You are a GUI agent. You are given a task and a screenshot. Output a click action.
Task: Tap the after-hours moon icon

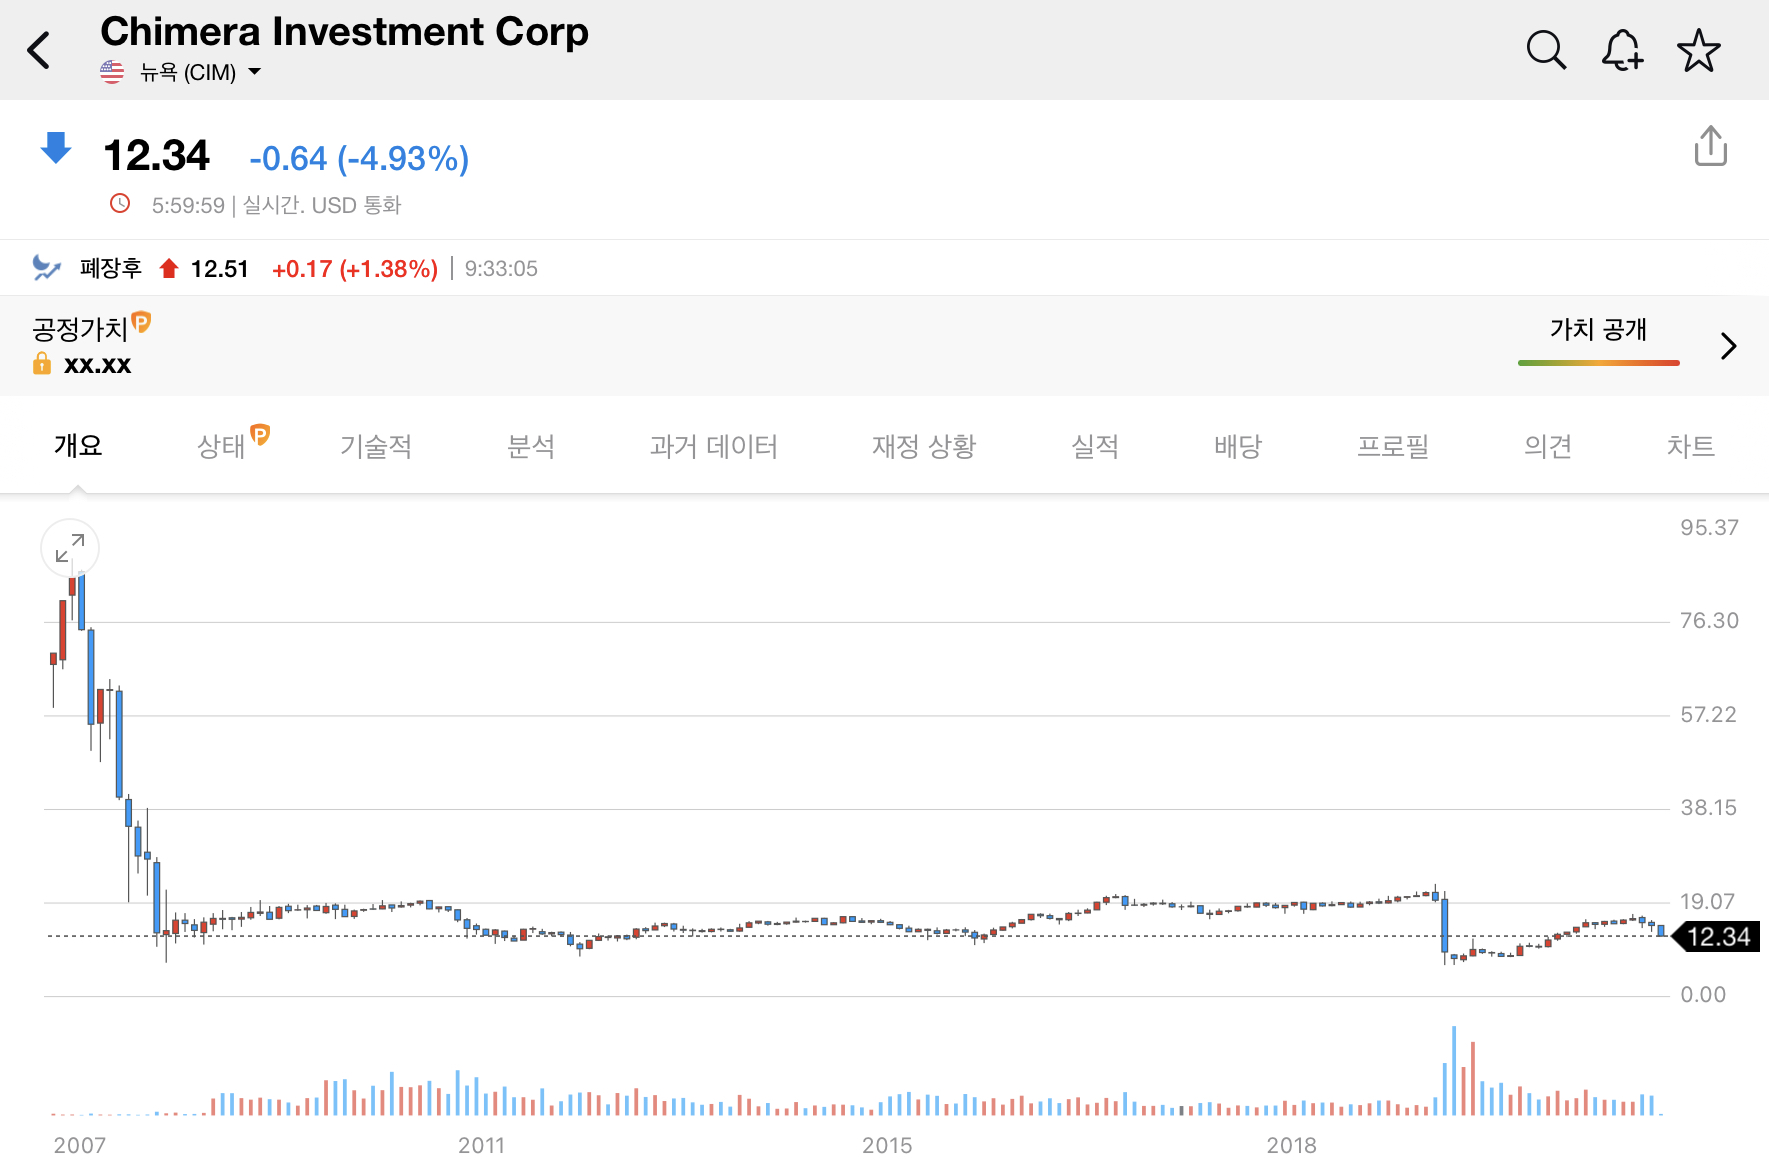tap(47, 268)
